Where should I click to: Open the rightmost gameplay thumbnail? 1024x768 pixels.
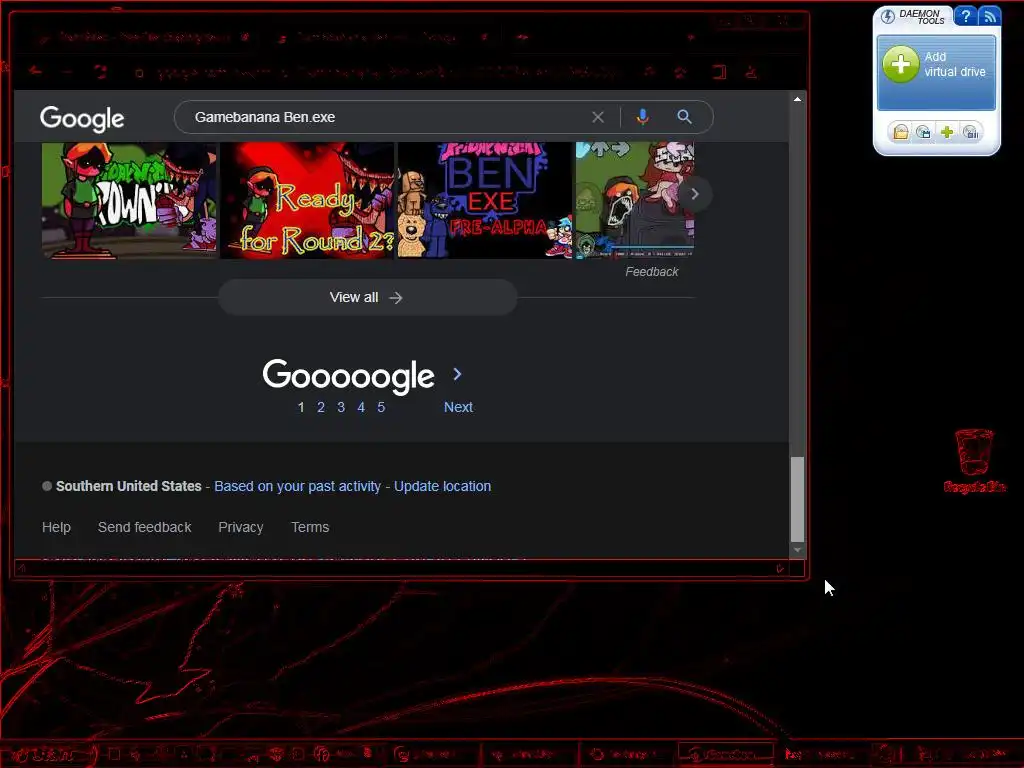coord(635,200)
